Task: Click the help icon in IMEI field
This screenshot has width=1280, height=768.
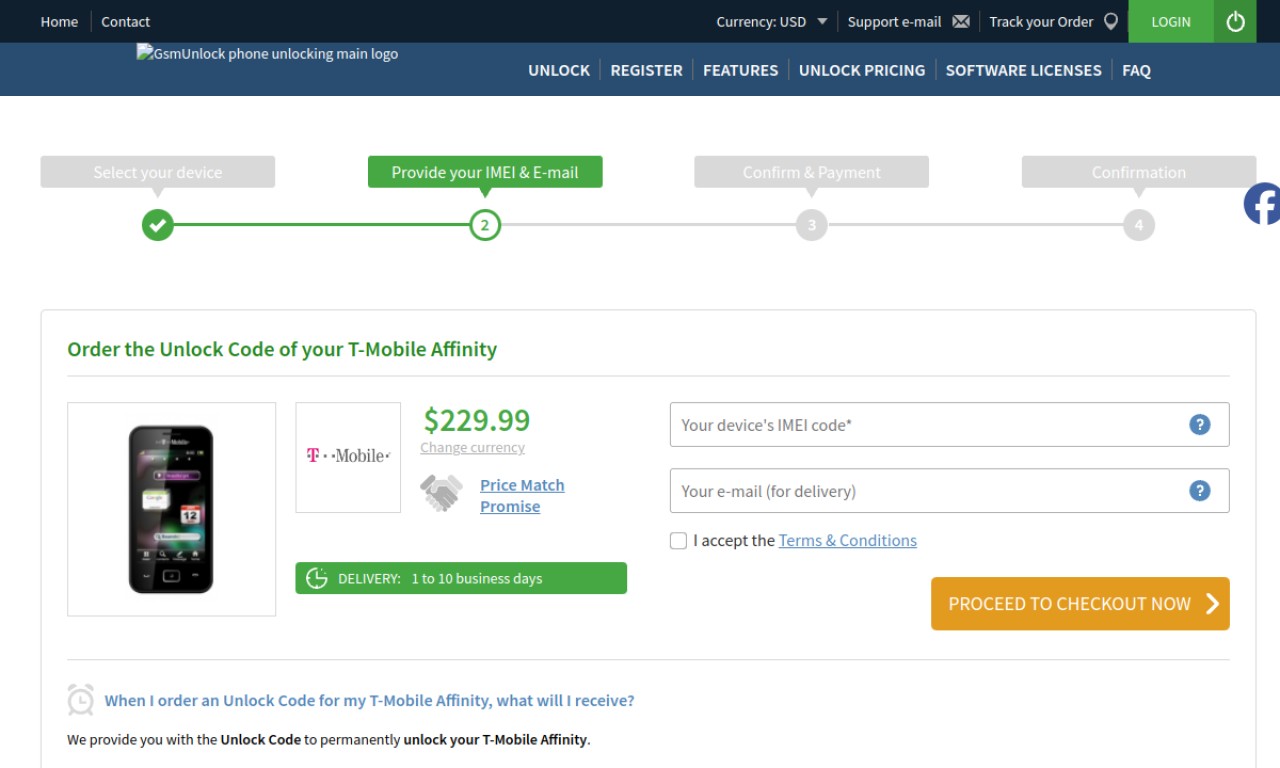Action: pyautogui.click(x=1200, y=425)
